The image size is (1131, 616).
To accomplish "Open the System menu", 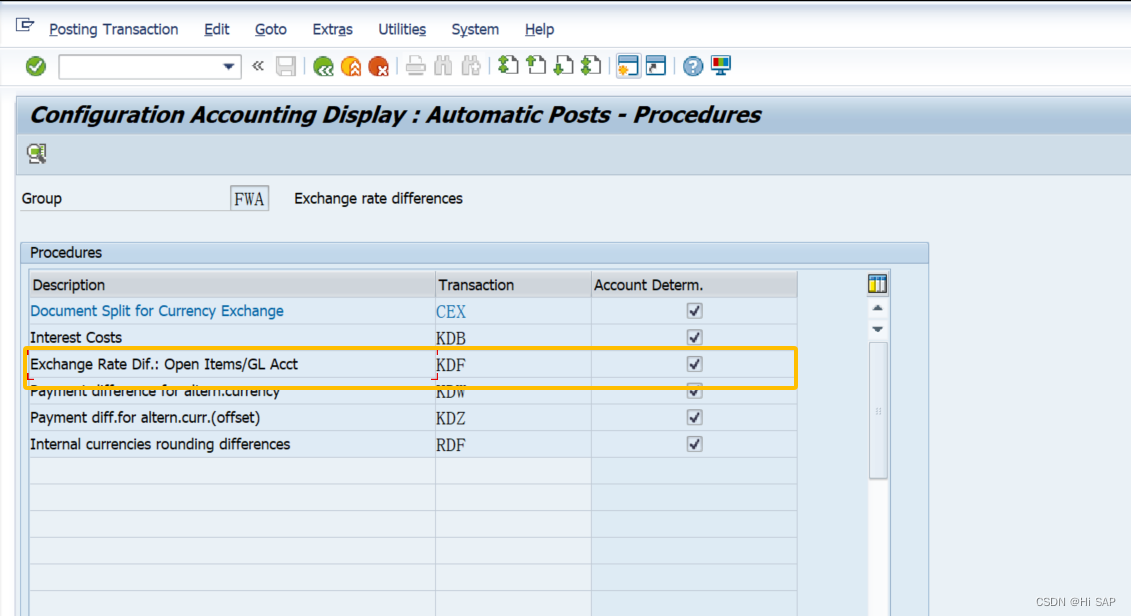I will [x=475, y=29].
